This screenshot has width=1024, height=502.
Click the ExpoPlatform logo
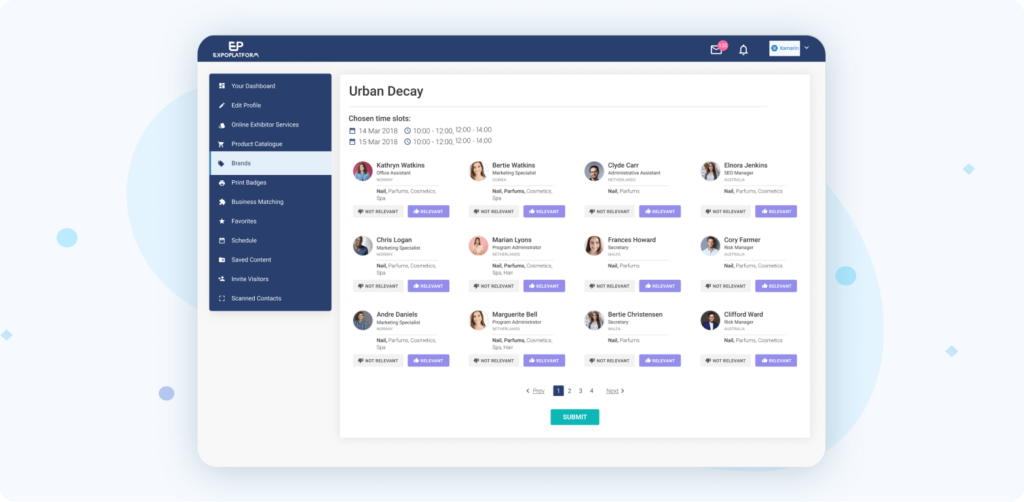[x=236, y=49]
